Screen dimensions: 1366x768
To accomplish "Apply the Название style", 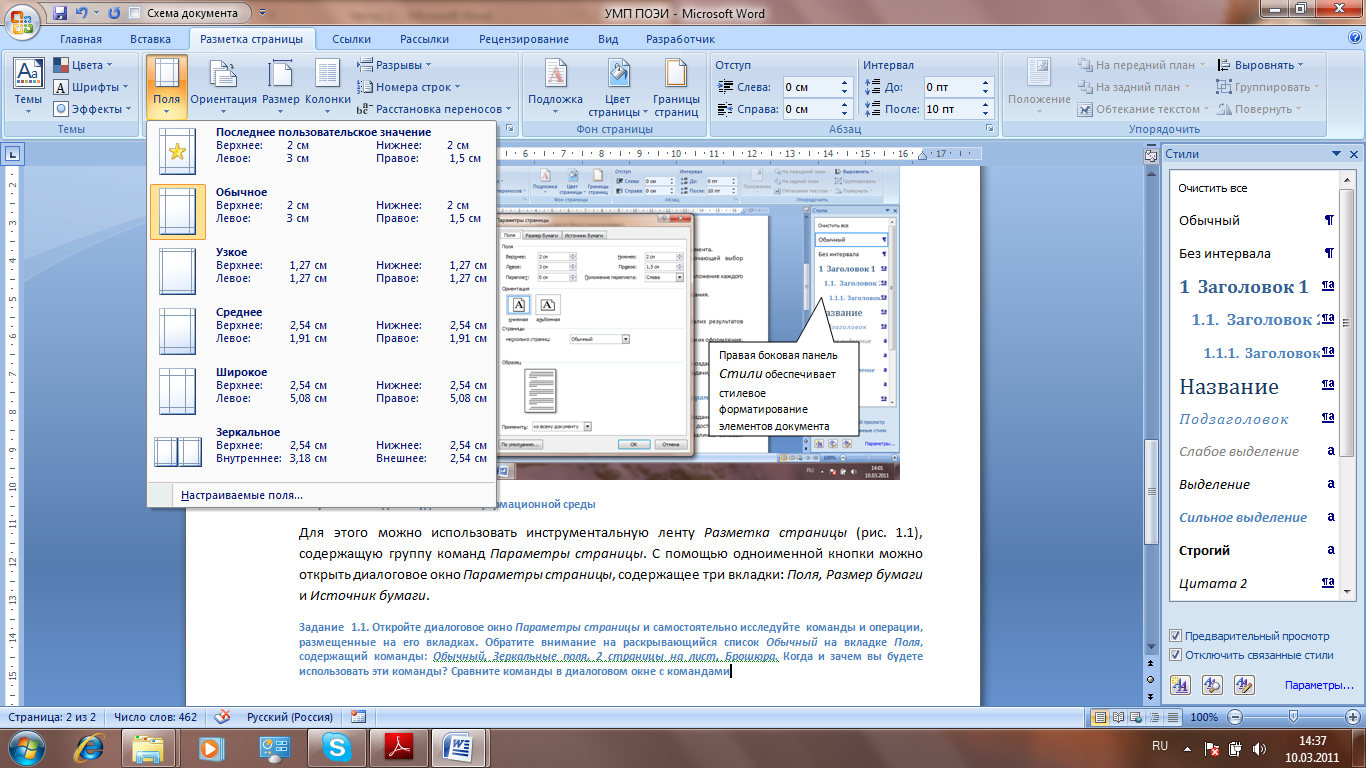I will 1256,386.
